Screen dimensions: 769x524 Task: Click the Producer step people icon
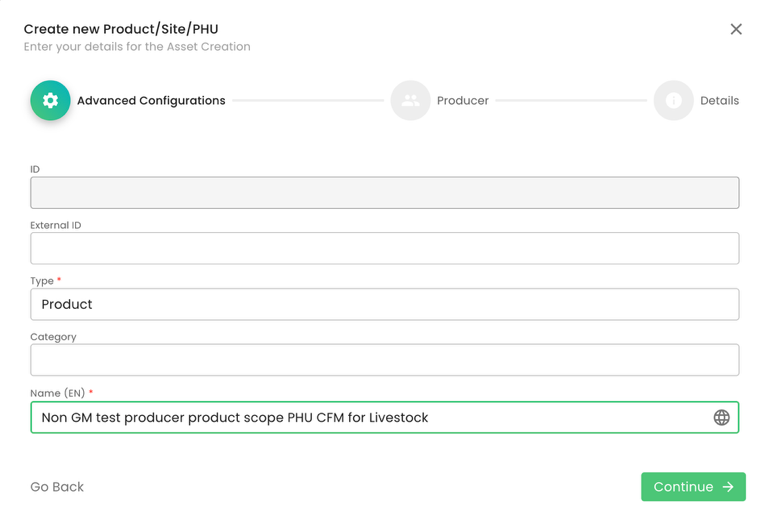pyautogui.click(x=410, y=101)
